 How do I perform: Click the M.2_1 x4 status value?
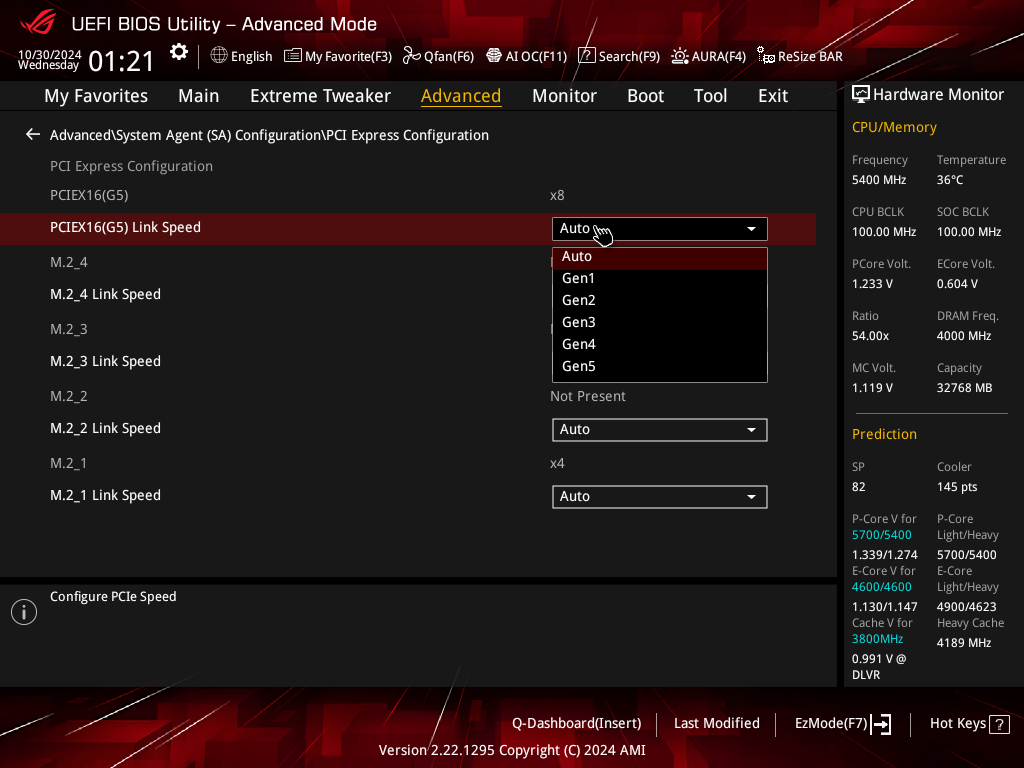pyautogui.click(x=557, y=464)
